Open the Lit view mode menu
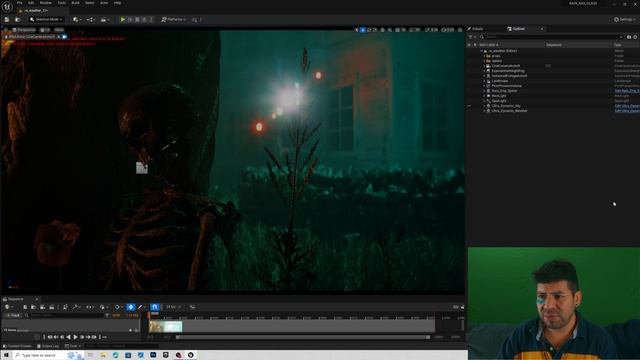 click(45, 30)
